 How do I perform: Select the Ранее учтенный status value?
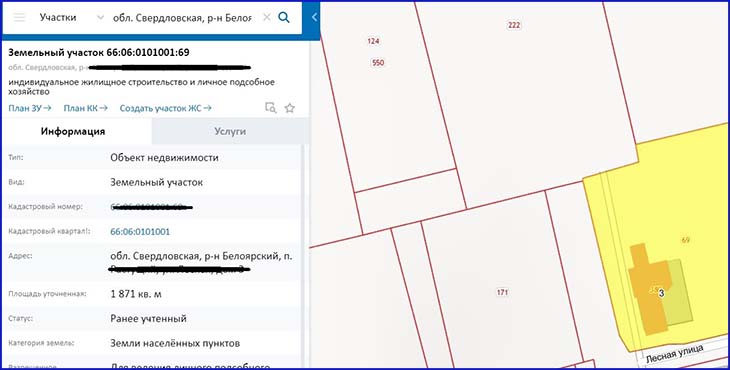(x=149, y=319)
